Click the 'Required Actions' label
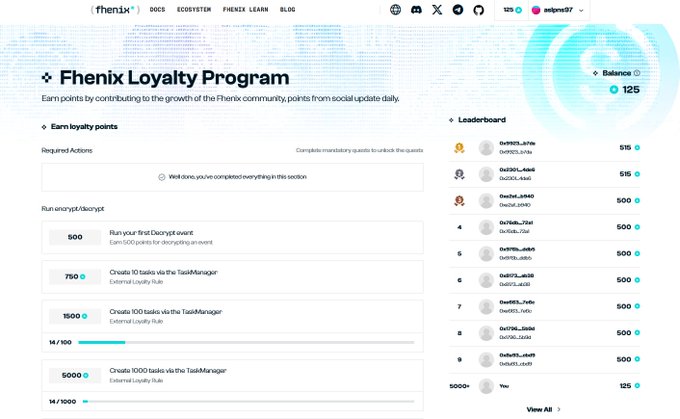 point(67,151)
